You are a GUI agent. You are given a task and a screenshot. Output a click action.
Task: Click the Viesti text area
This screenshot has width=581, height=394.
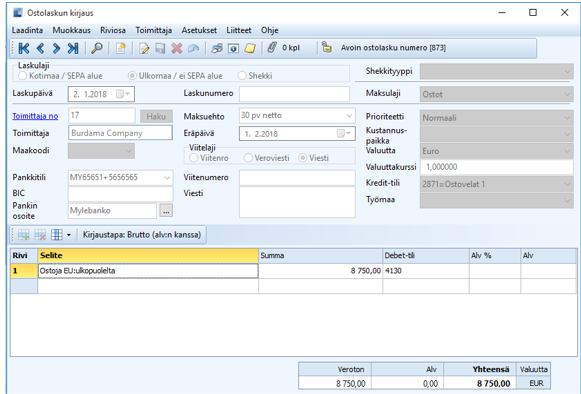click(297, 202)
